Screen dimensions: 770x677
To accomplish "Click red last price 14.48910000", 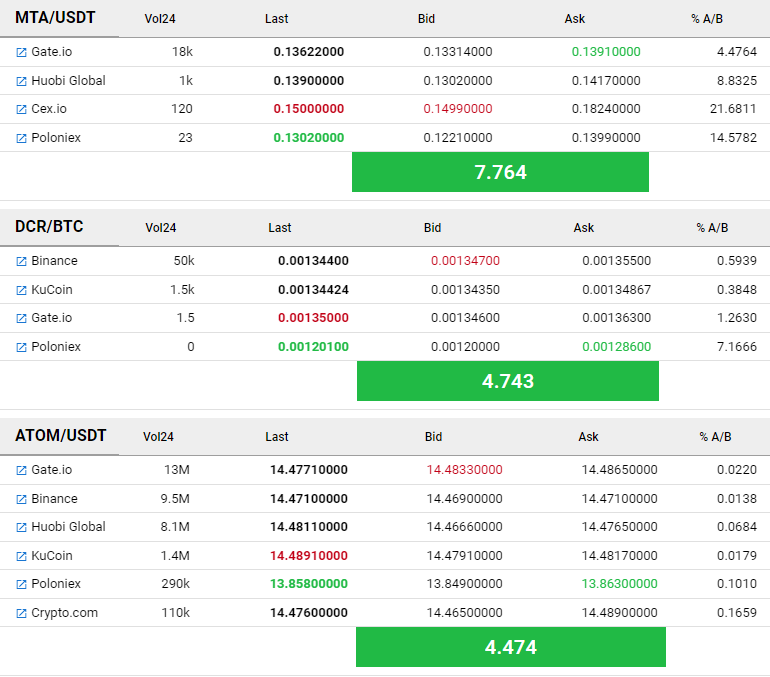I will (x=309, y=556).
